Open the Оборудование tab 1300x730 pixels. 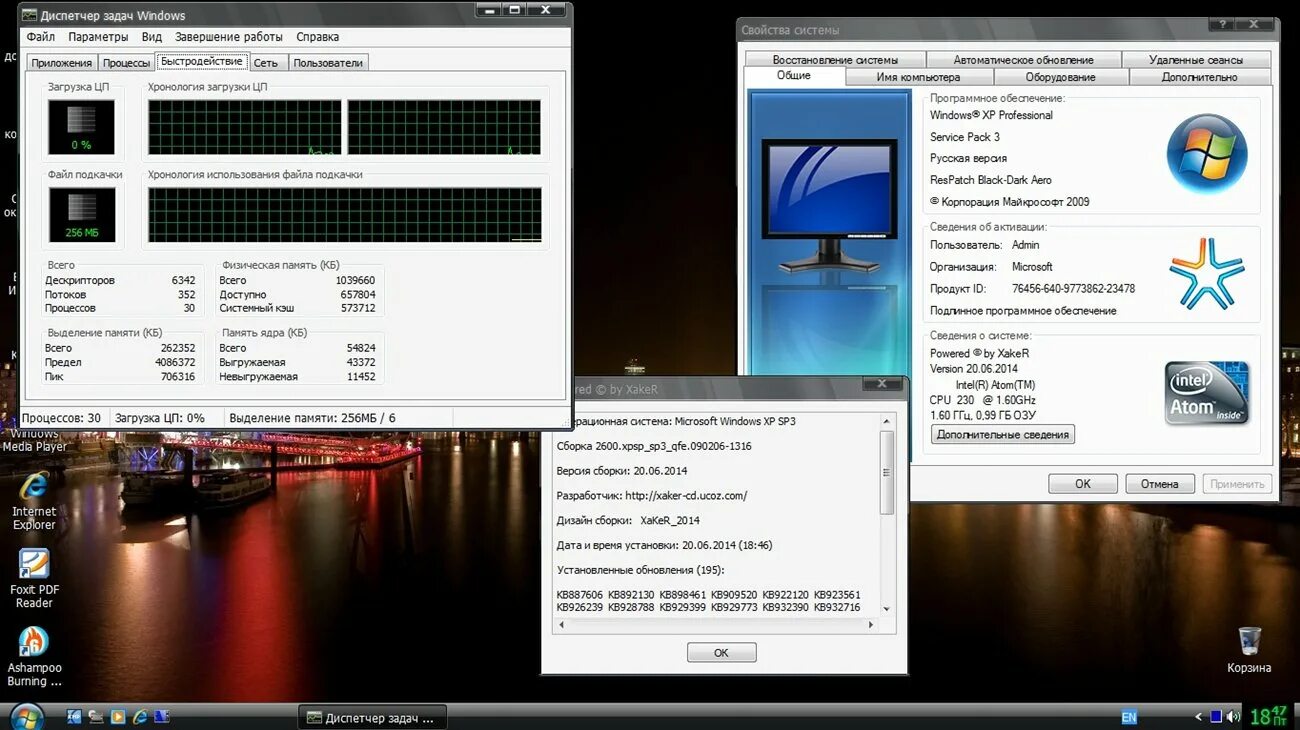point(1061,77)
